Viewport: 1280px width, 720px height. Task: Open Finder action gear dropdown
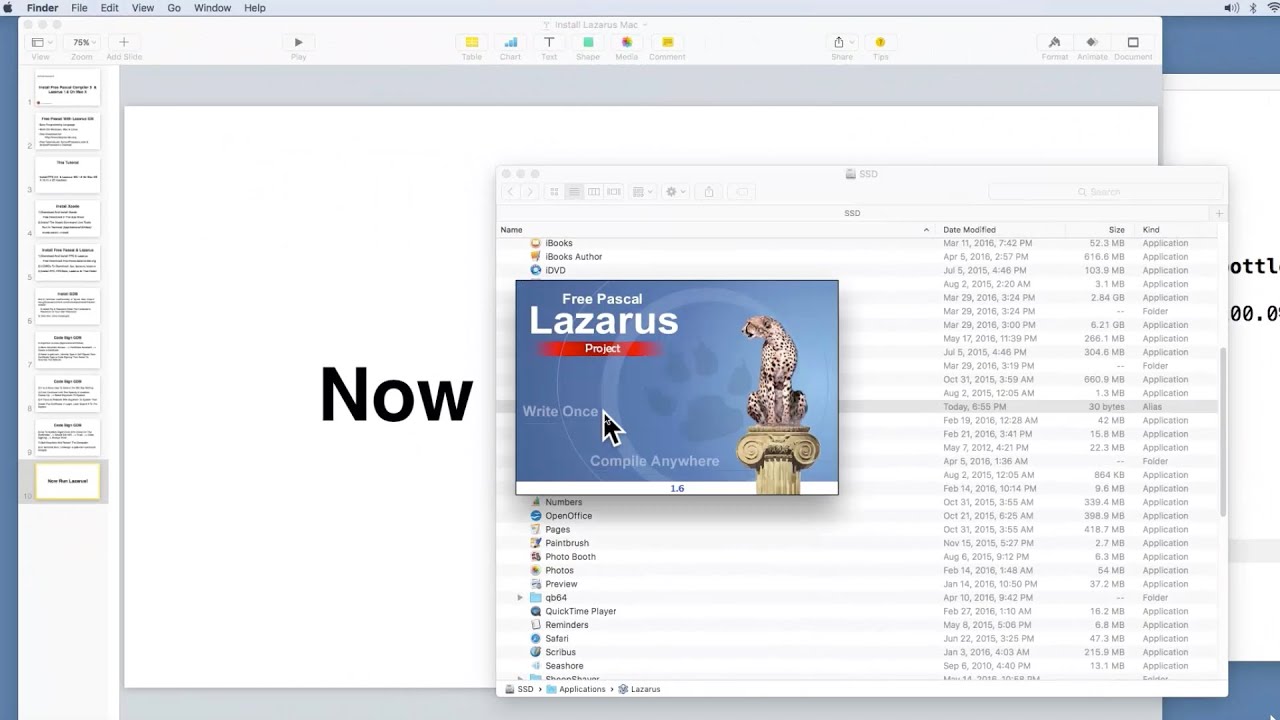click(x=675, y=192)
